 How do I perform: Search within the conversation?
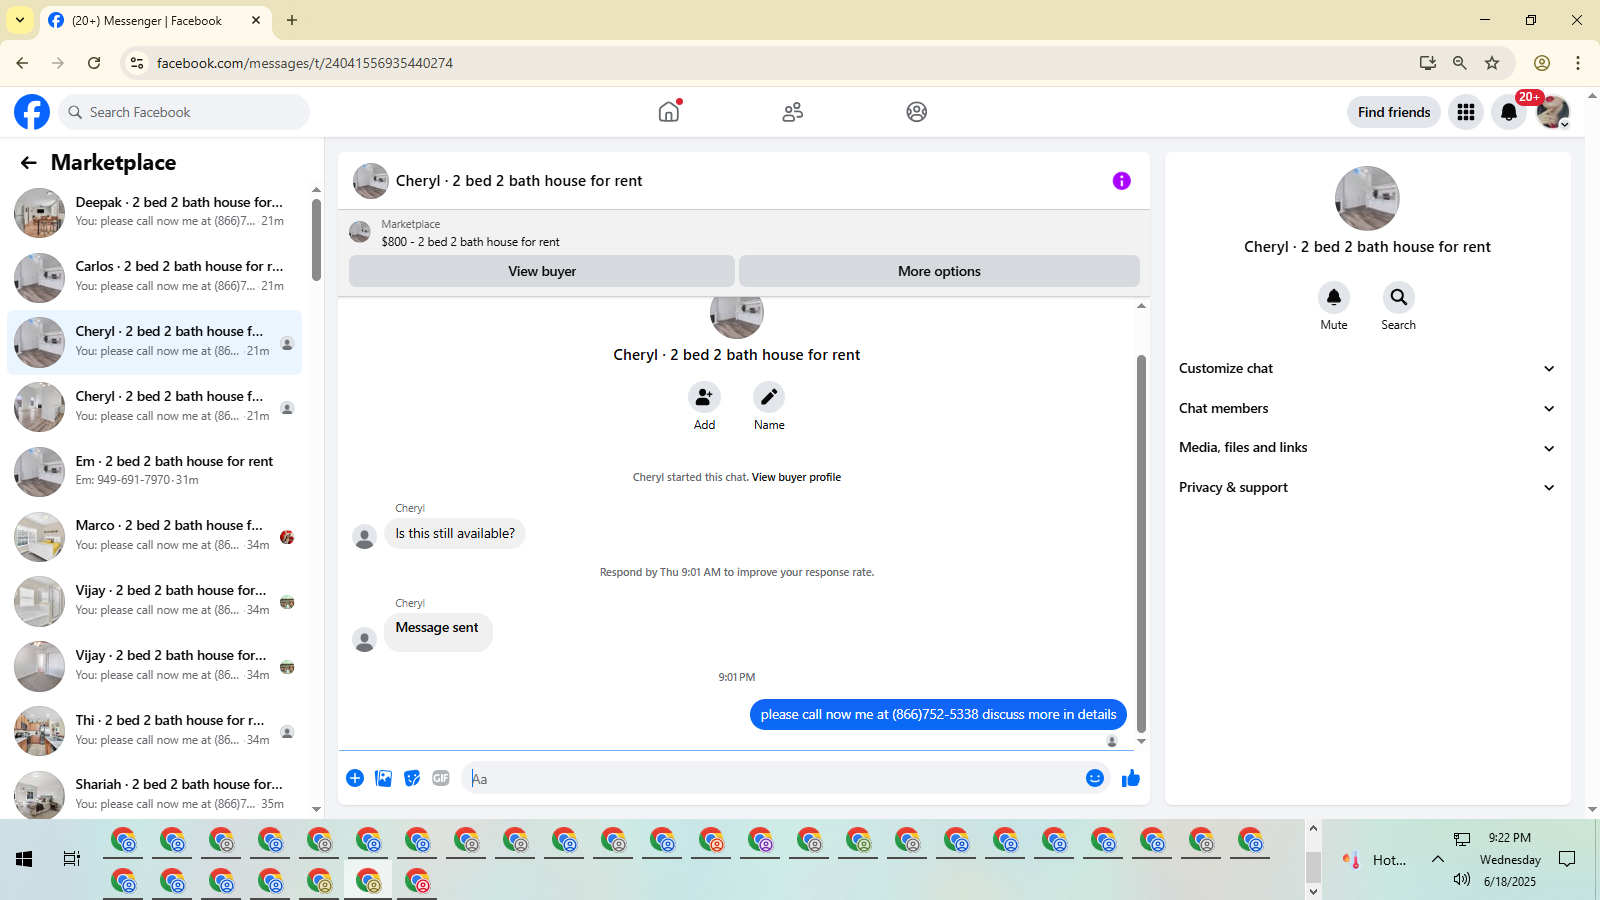1399,297
